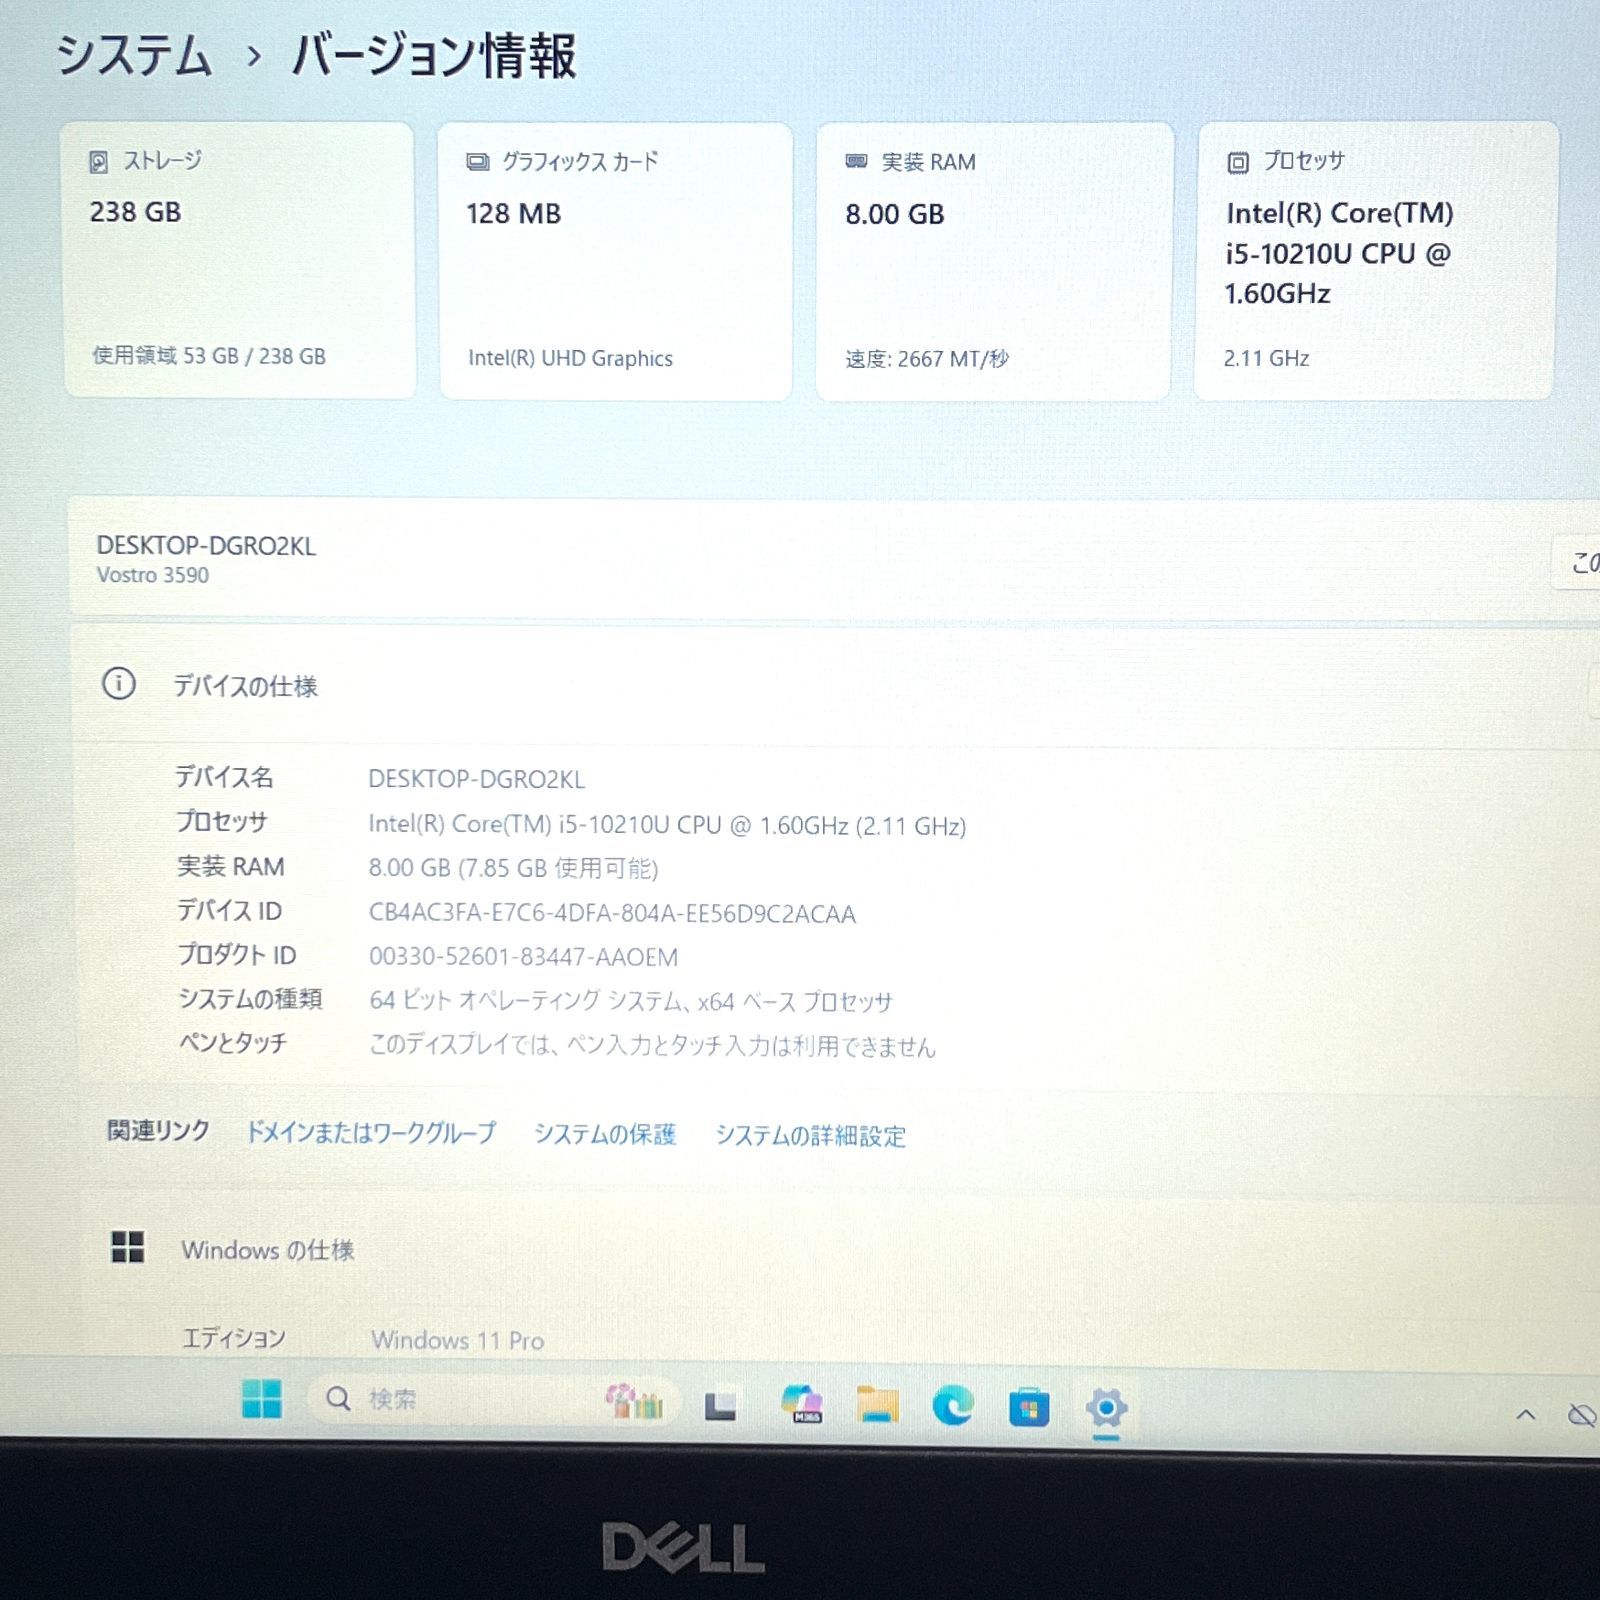
Task: Click 速度: 2667 MT/秒 text
Action: pos(927,359)
